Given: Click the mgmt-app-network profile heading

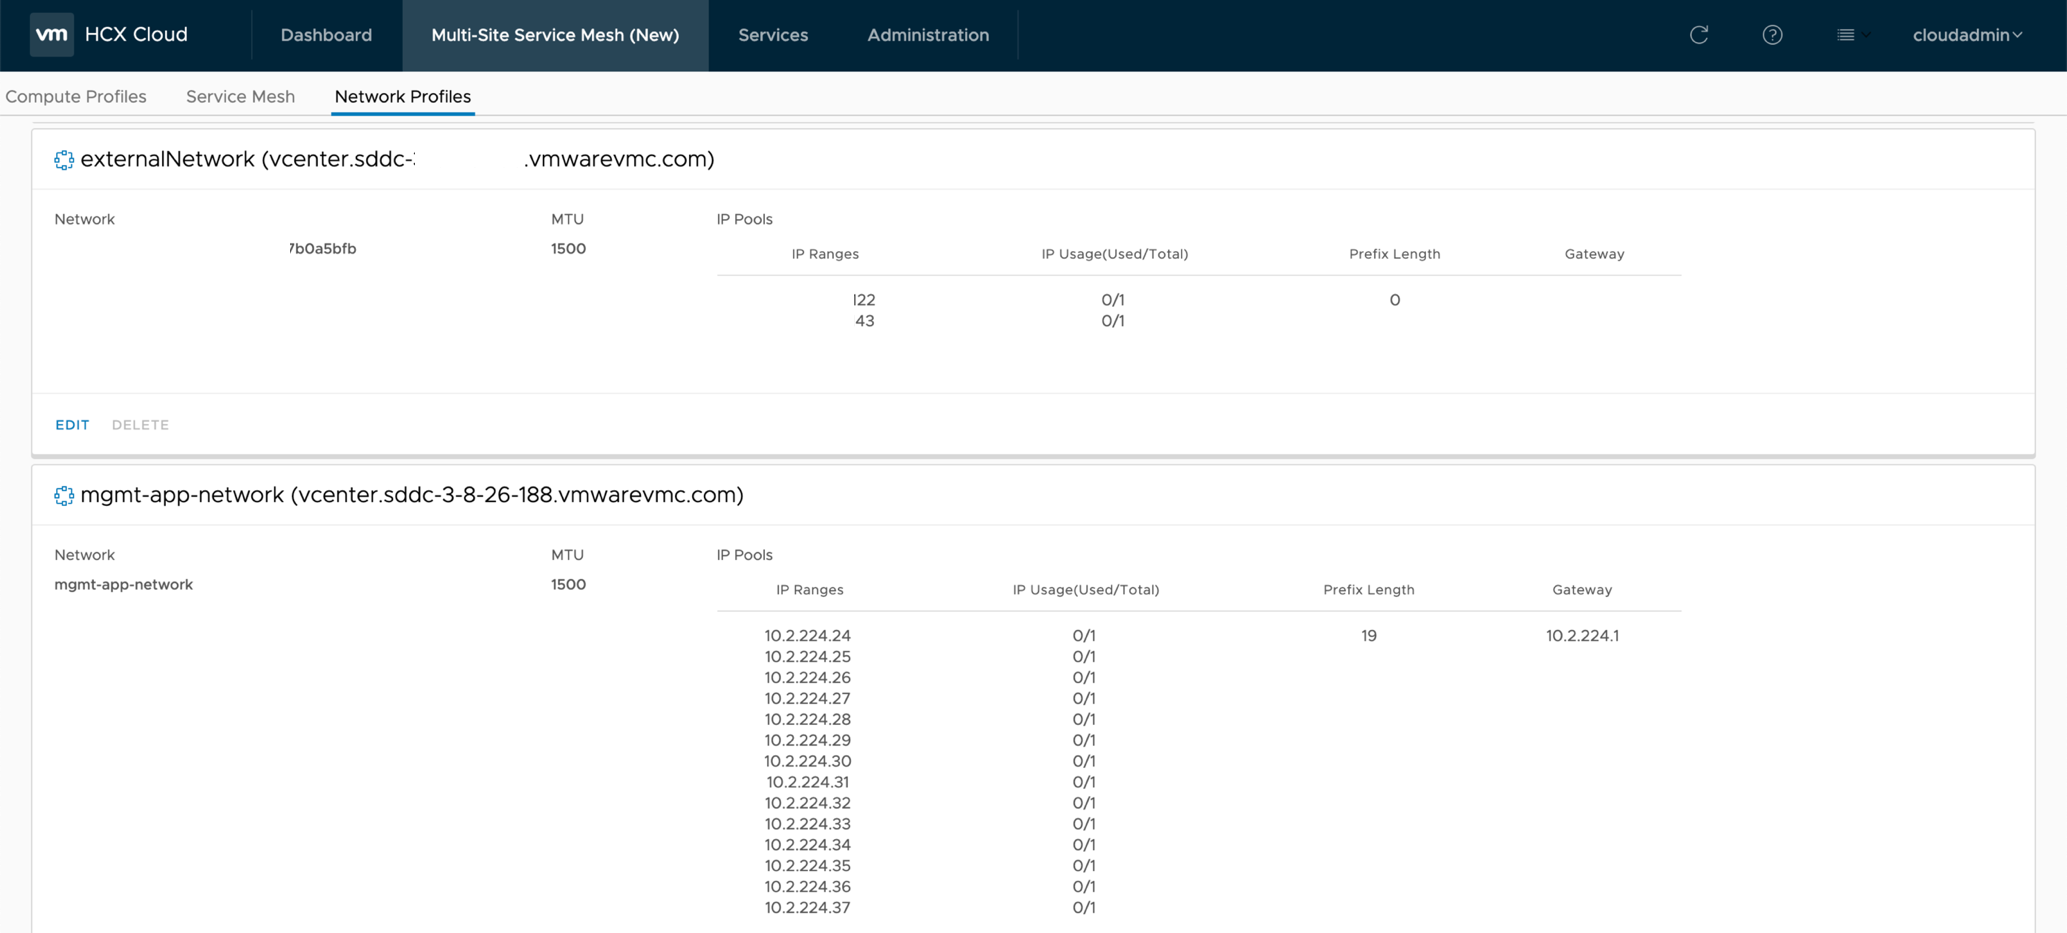Looking at the screenshot, I should [x=411, y=495].
